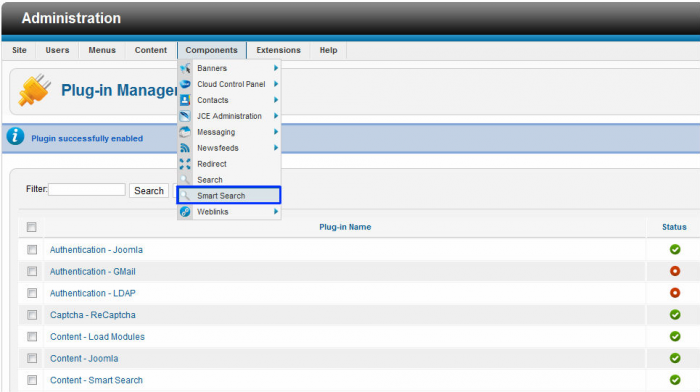700x392 pixels.
Task: Click the Banners icon in Components menu
Action: pos(185,68)
